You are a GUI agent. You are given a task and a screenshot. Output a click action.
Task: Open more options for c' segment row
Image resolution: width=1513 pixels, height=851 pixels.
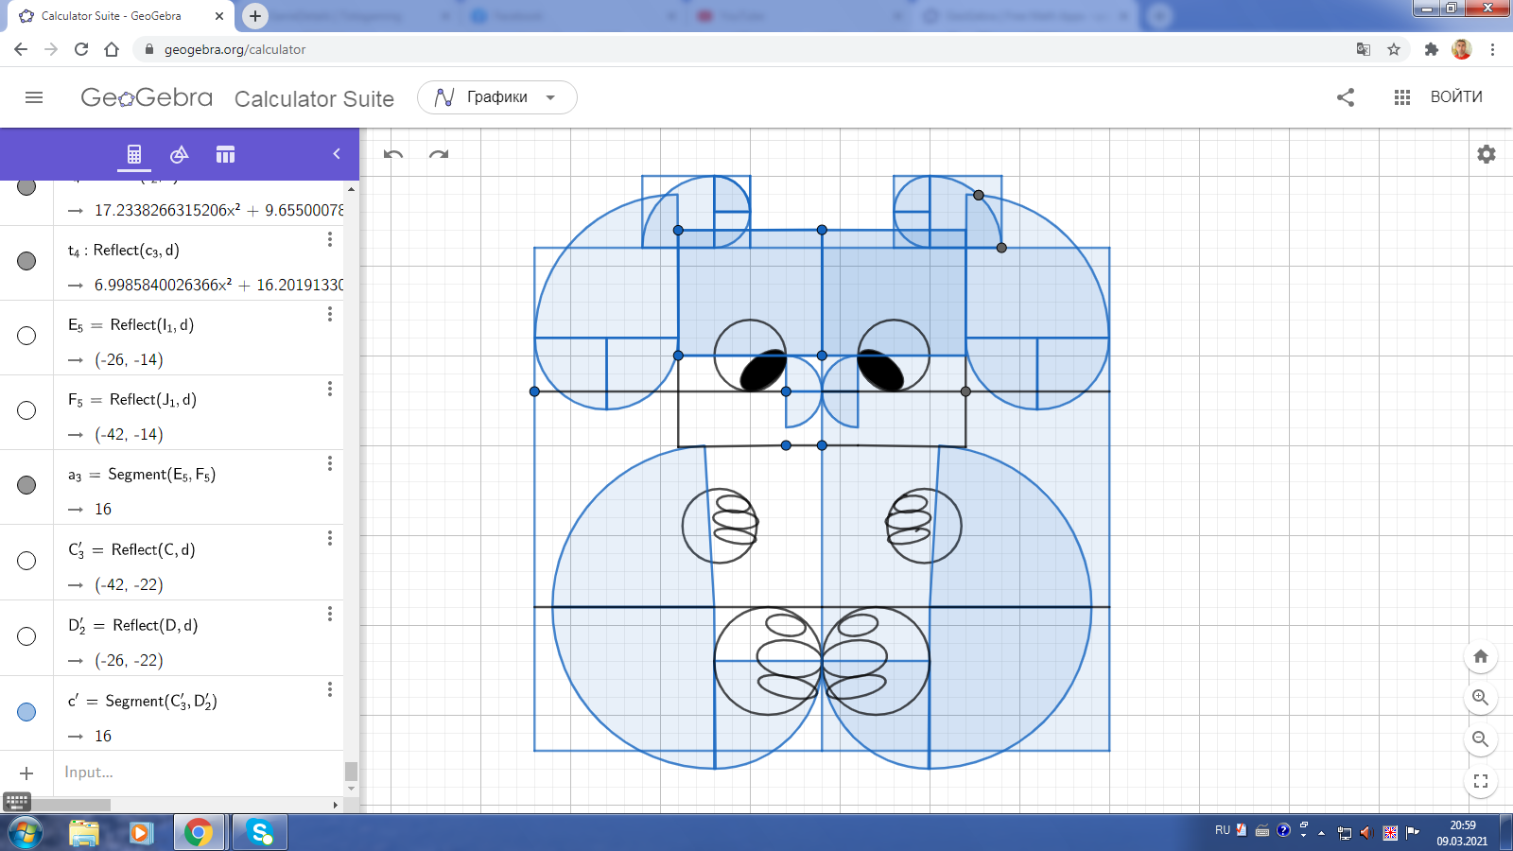coord(330,690)
